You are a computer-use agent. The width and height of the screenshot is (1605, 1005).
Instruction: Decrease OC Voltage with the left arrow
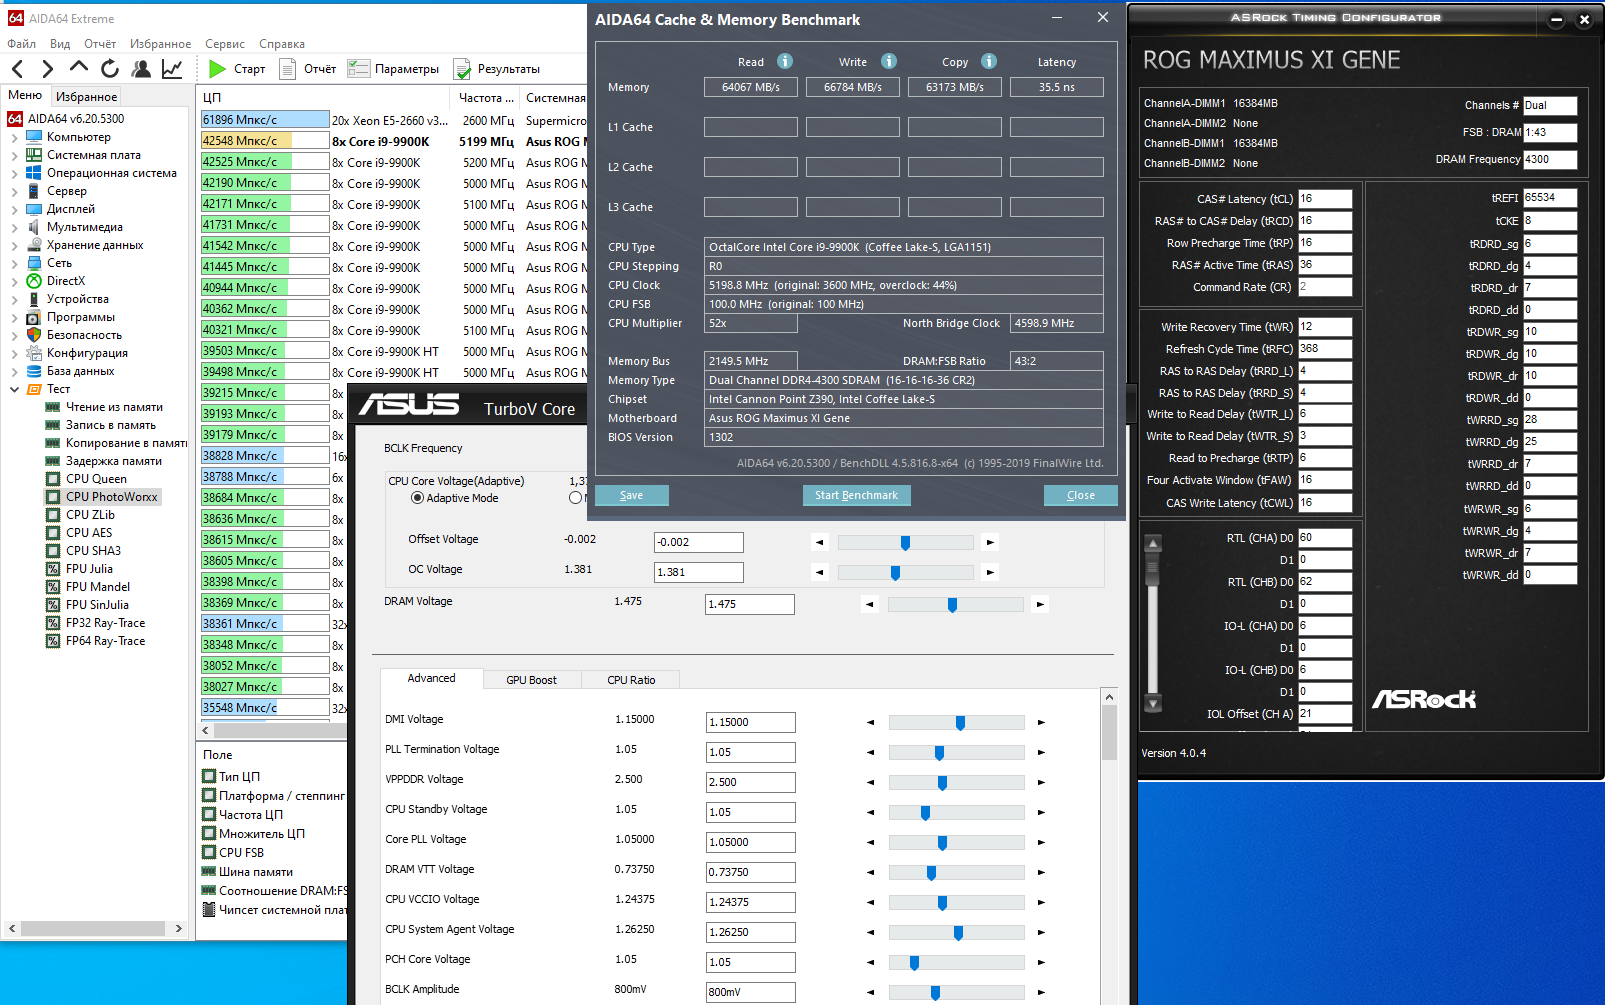click(820, 573)
